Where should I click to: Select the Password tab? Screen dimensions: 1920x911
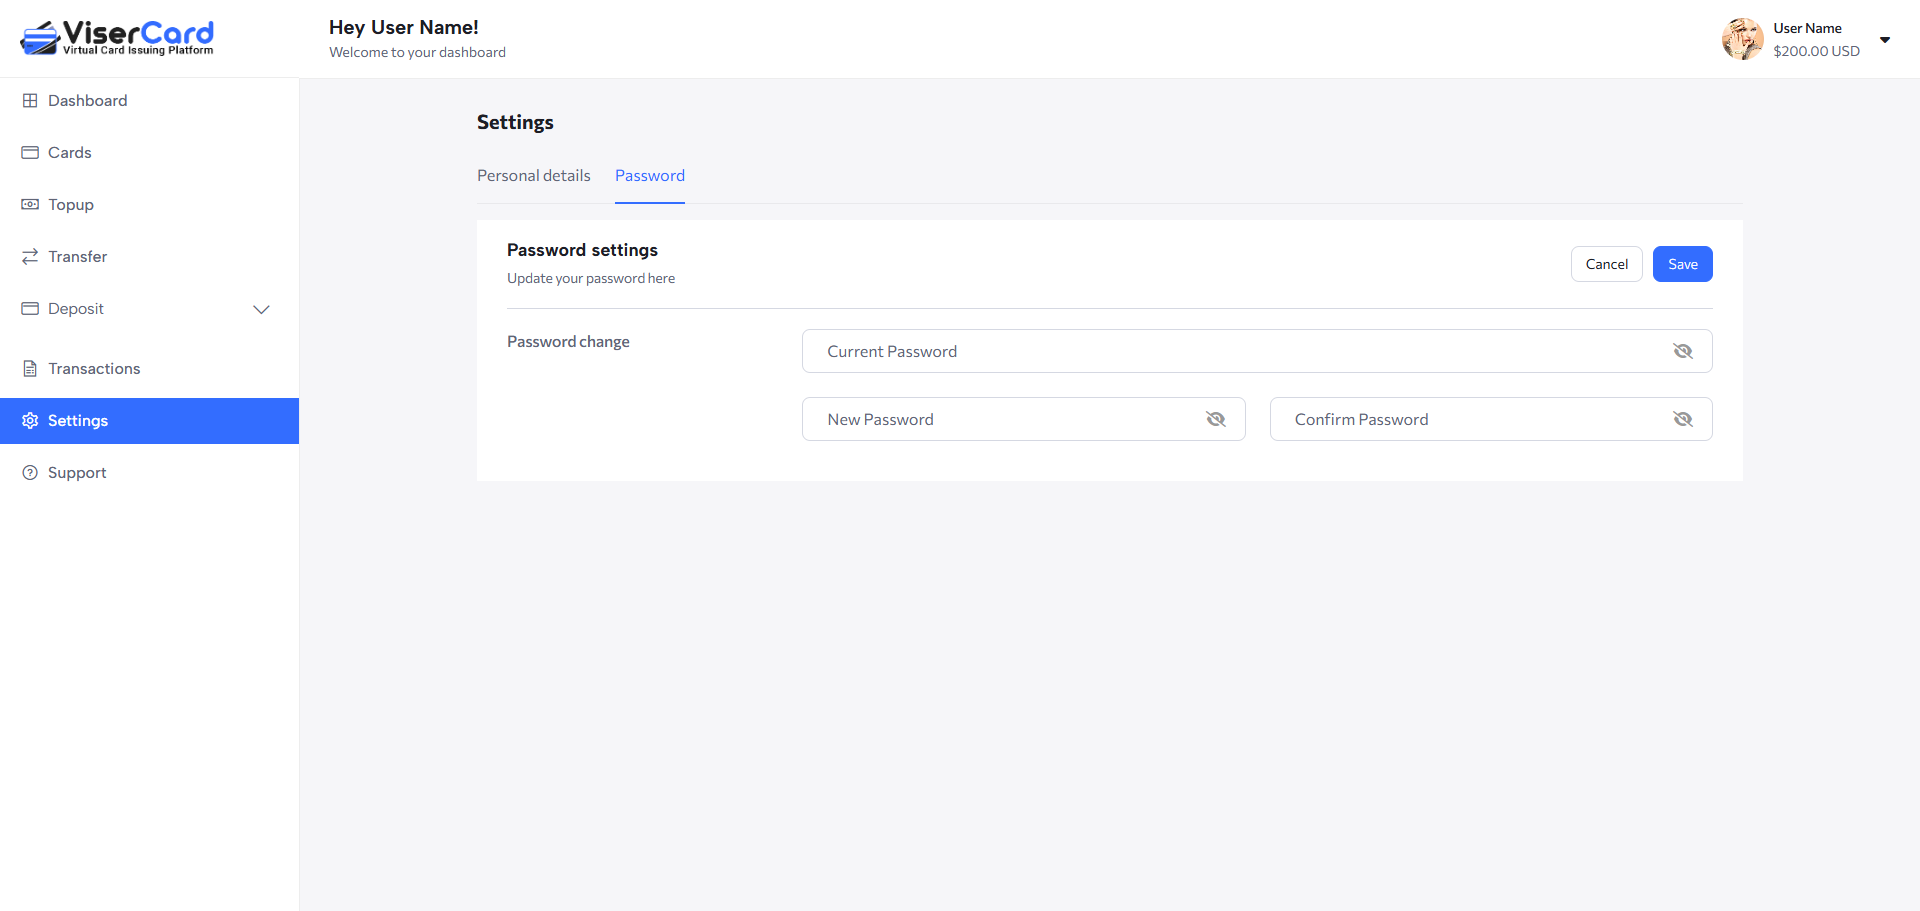(650, 176)
